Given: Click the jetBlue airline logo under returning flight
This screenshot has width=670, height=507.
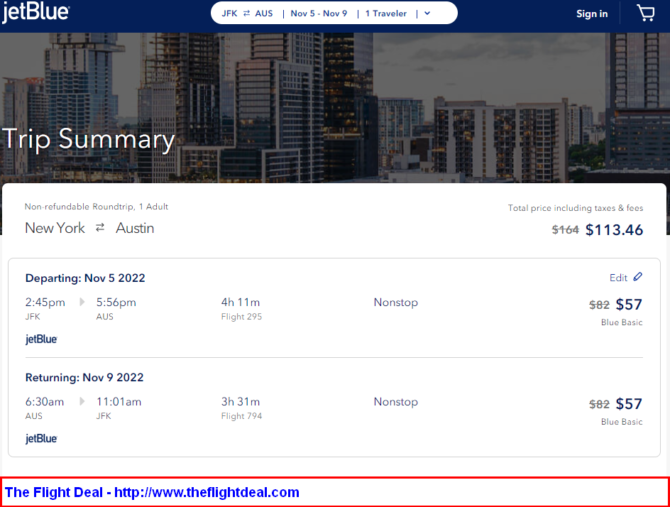Looking at the screenshot, I should tap(41, 439).
